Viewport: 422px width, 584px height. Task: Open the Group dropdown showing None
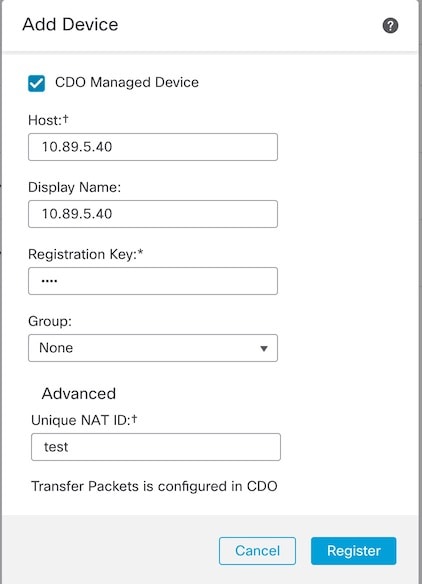pyautogui.click(x=153, y=348)
